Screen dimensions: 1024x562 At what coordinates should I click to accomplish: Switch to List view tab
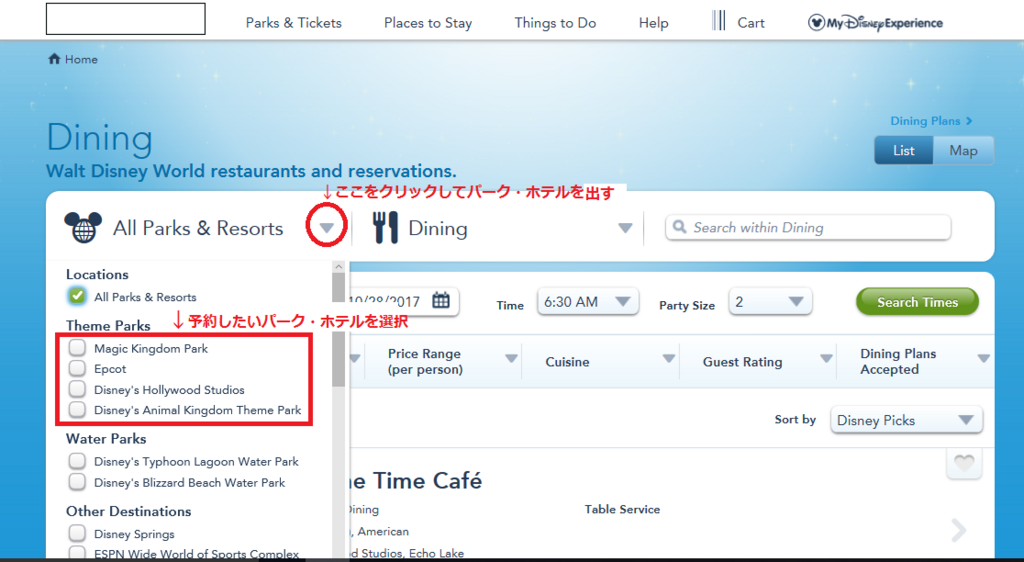[904, 150]
